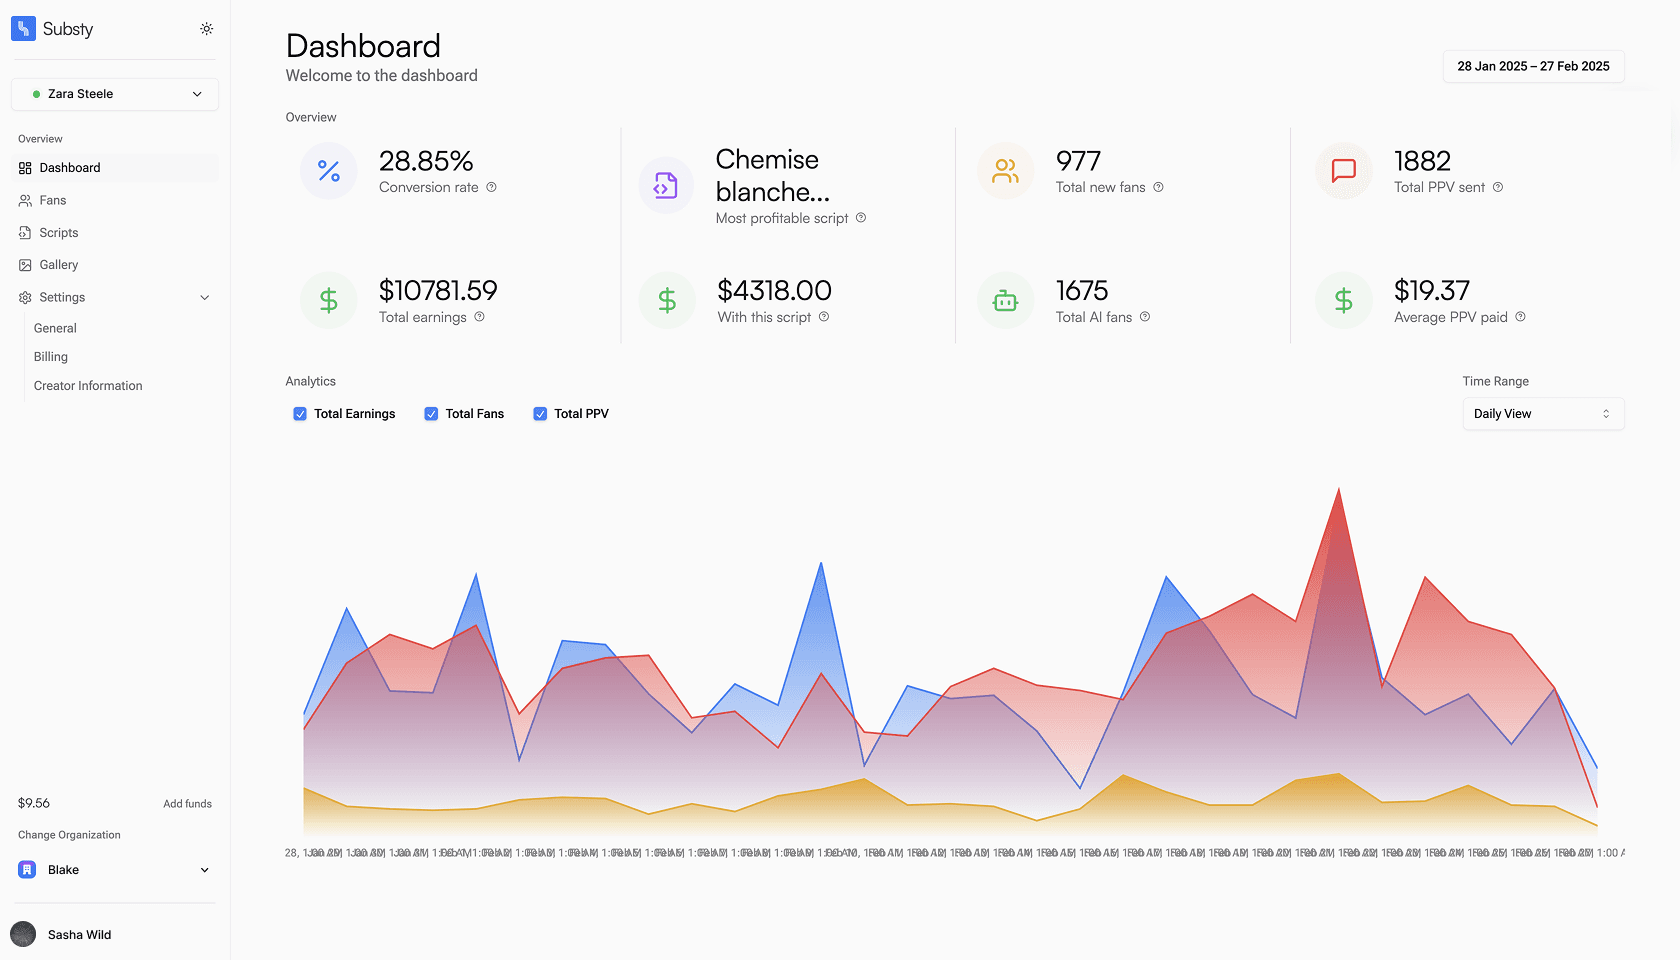Click Add funds link
This screenshot has width=1680, height=960.
188,804
